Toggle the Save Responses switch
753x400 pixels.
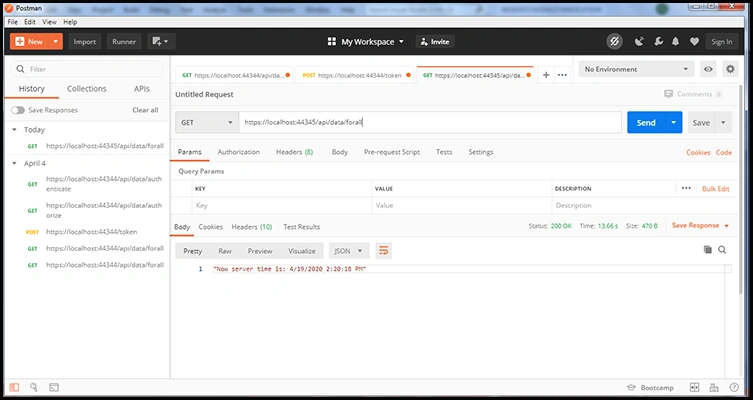pos(18,110)
